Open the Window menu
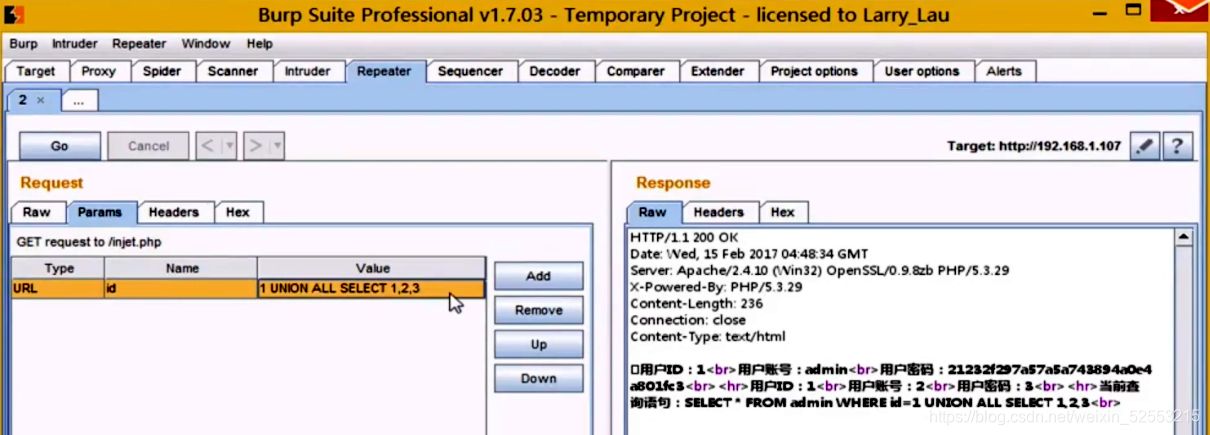 [x=206, y=44]
